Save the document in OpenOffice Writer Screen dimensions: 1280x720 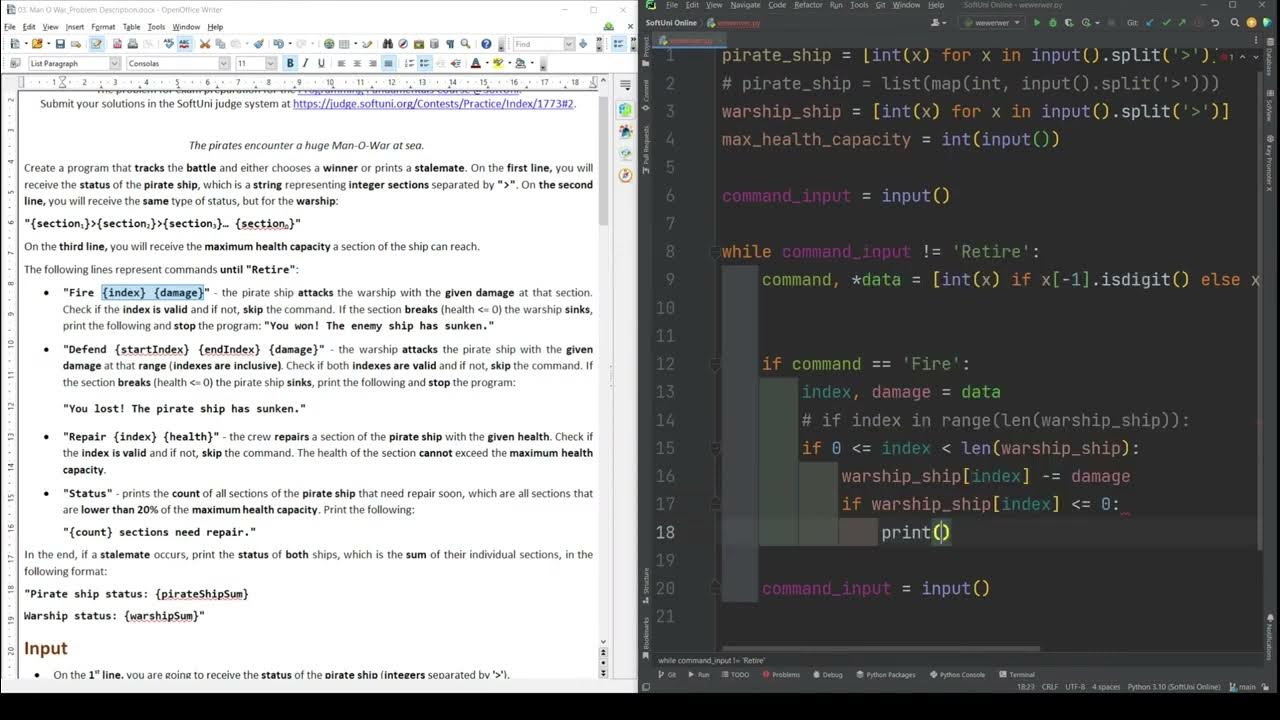coord(60,44)
